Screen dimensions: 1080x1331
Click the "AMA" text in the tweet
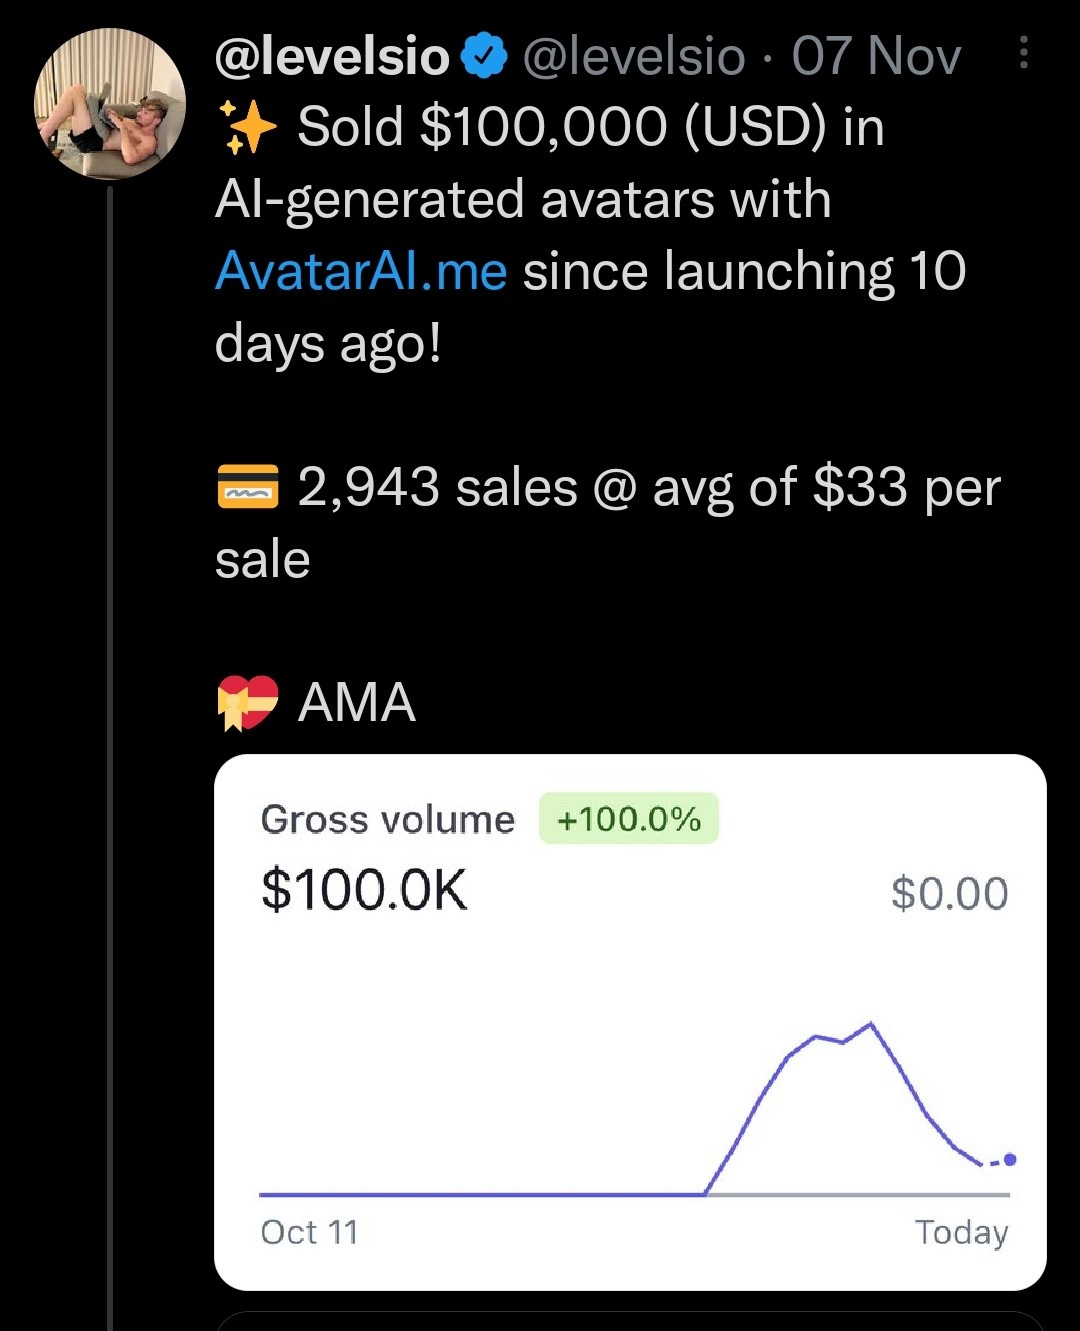(x=356, y=702)
